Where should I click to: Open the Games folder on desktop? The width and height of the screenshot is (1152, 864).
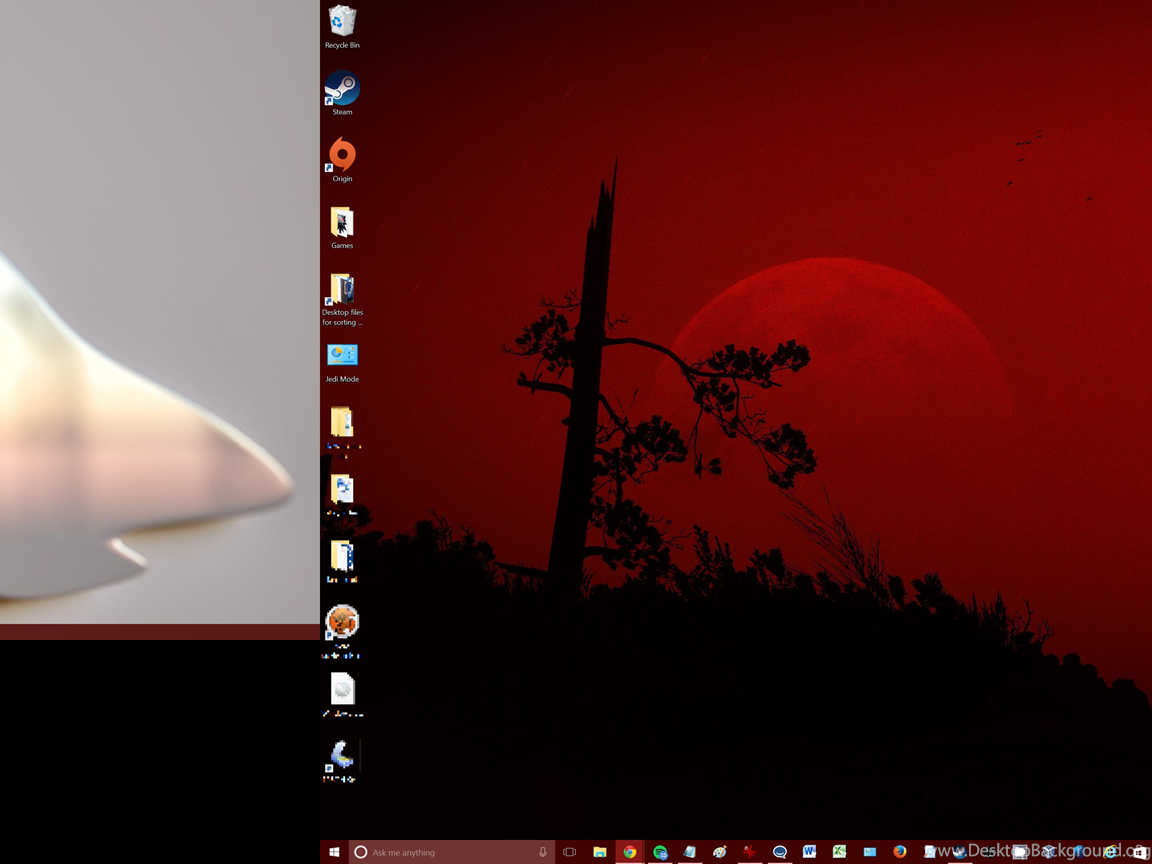(342, 223)
